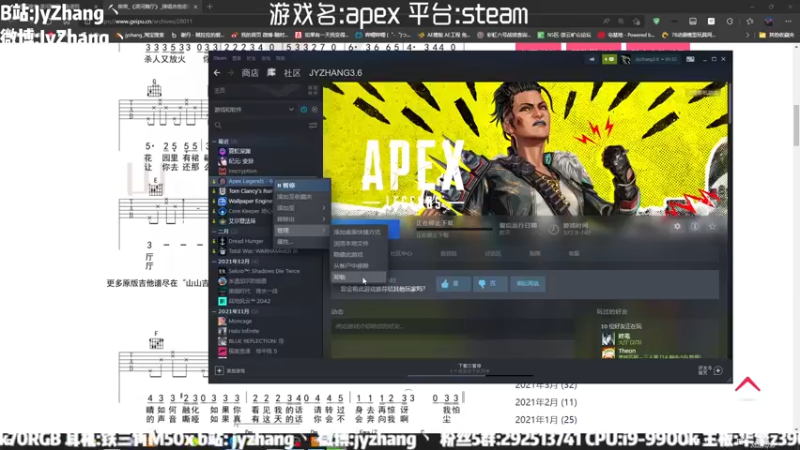
Task: Click the Steam announcements speaker icon
Action: [x=592, y=59]
